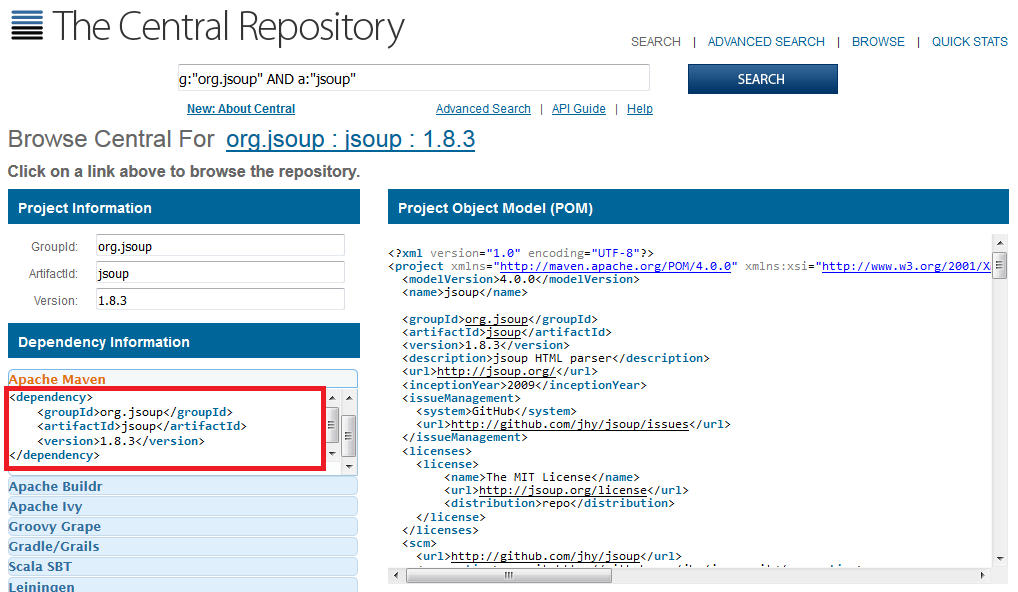The image size is (1018, 592).
Task: Open the BROWSE navigation item
Action: coord(878,42)
